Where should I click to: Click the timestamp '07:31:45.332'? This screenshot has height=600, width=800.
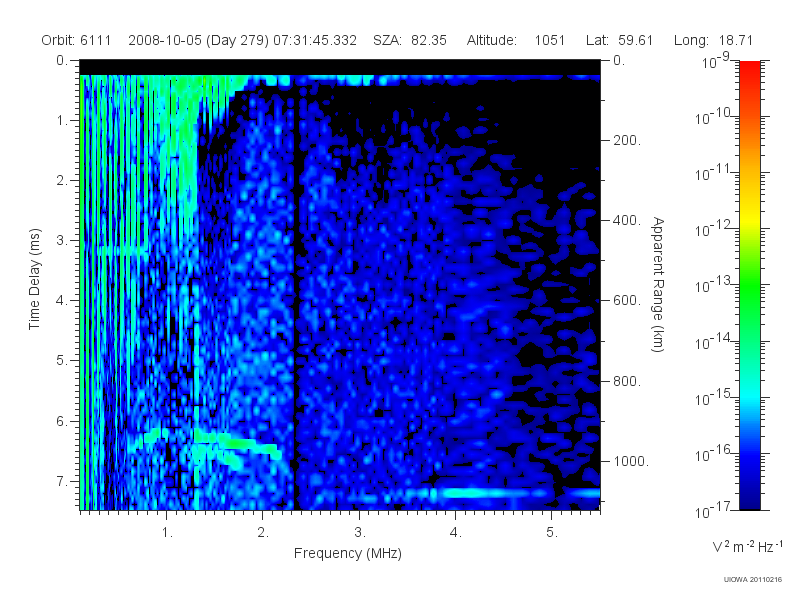point(315,40)
